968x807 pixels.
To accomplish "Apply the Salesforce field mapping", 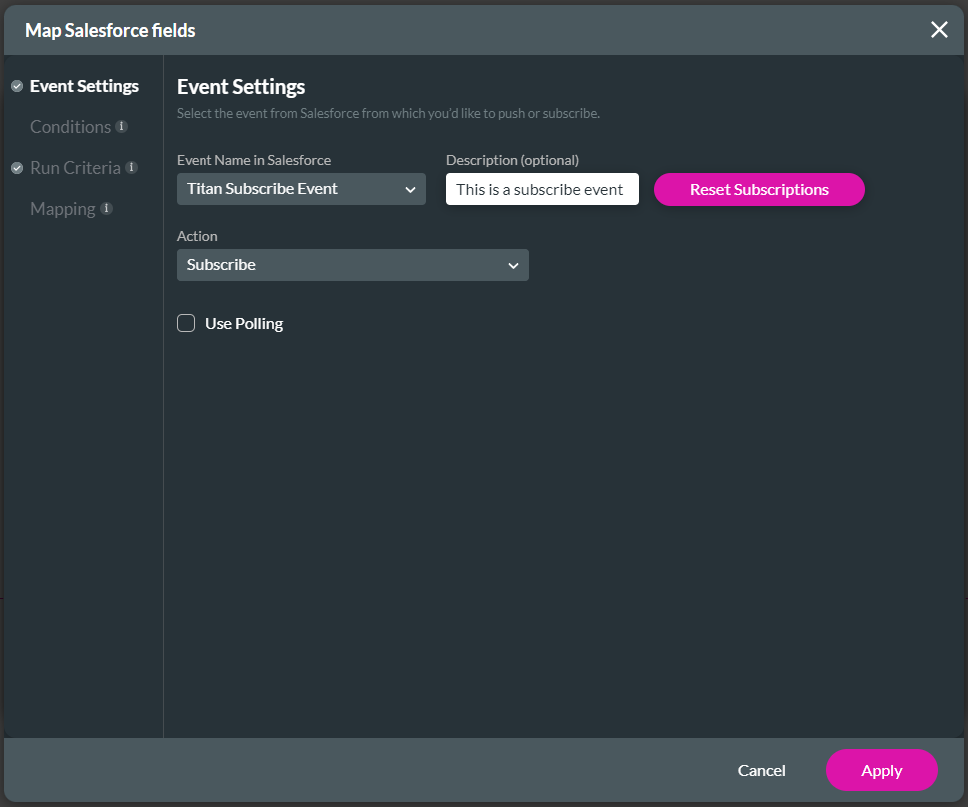I will [881, 770].
